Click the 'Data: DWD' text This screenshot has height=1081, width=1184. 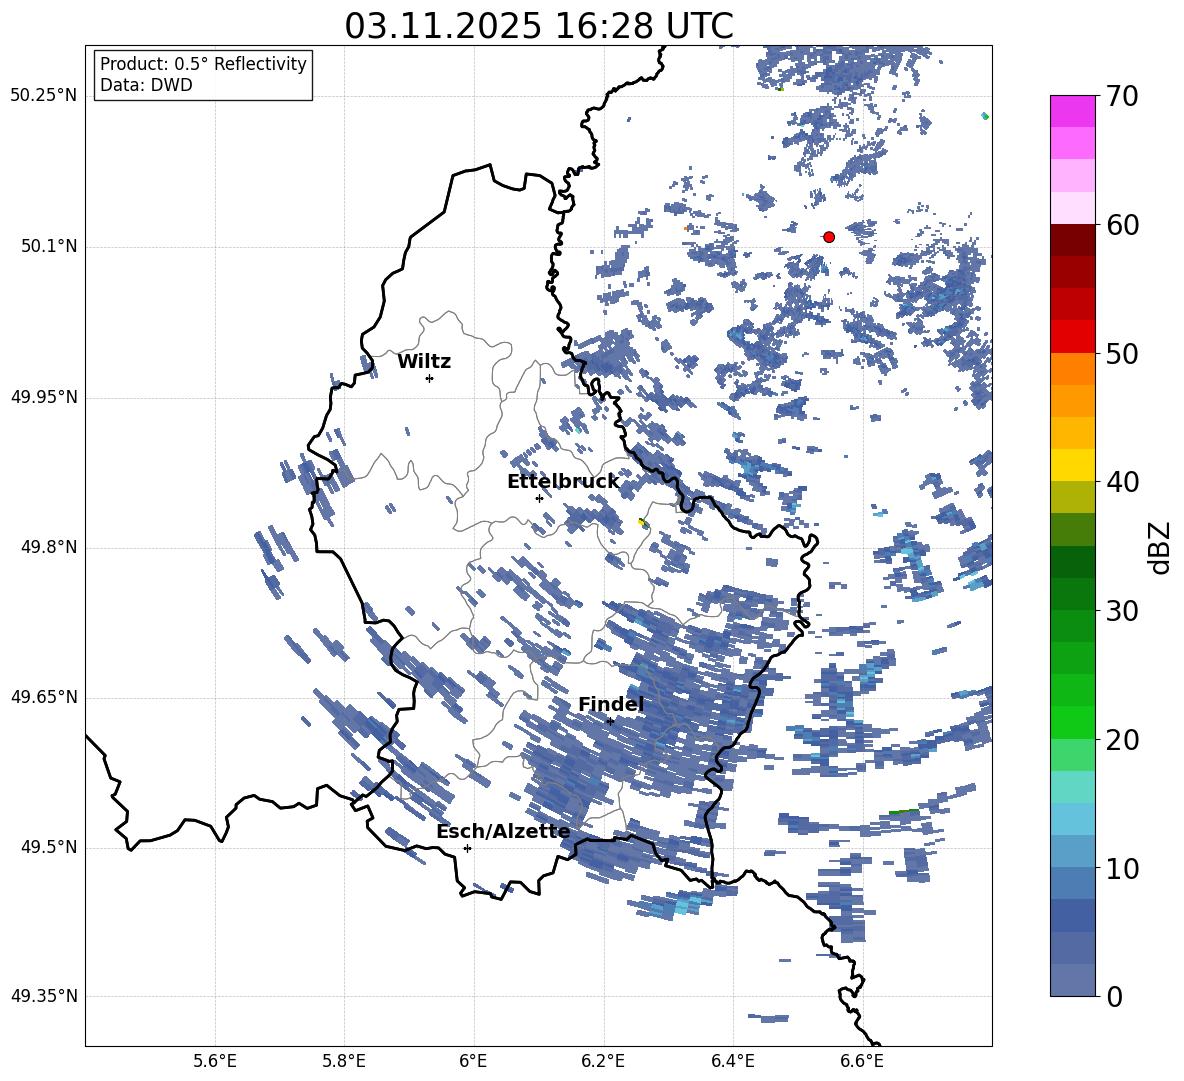pos(146,85)
